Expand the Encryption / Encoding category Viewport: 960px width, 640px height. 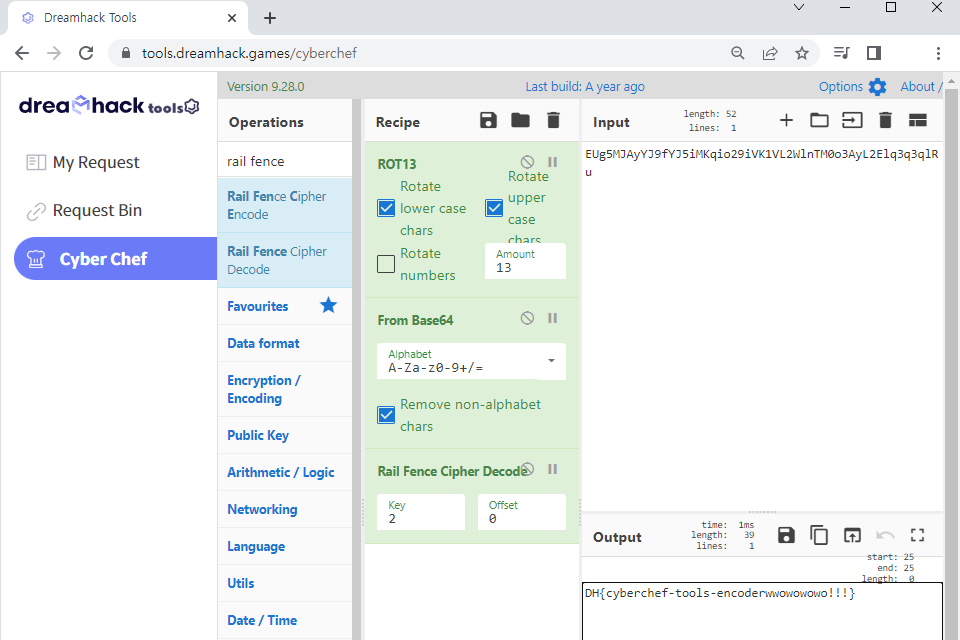(285, 389)
